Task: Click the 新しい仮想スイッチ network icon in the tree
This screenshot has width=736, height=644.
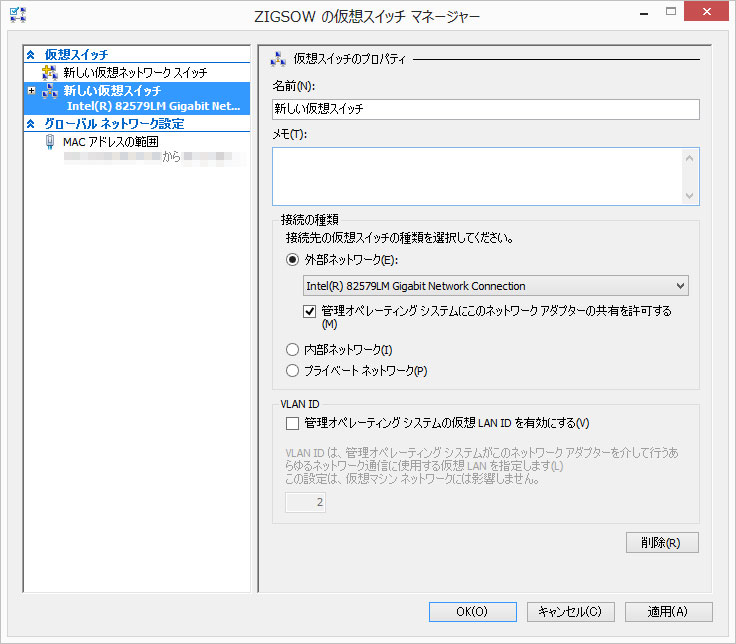Action: (x=50, y=91)
